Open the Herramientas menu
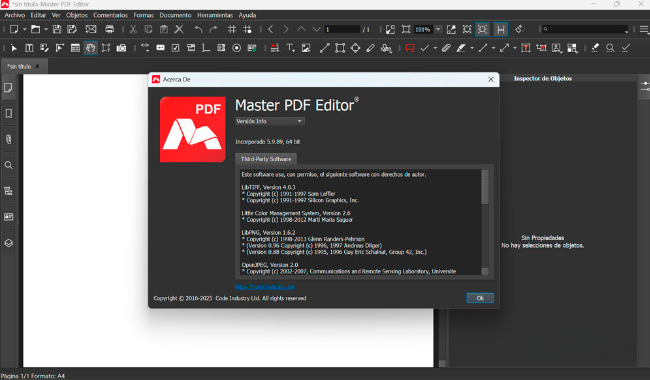The width and height of the screenshot is (650, 380). [215, 15]
